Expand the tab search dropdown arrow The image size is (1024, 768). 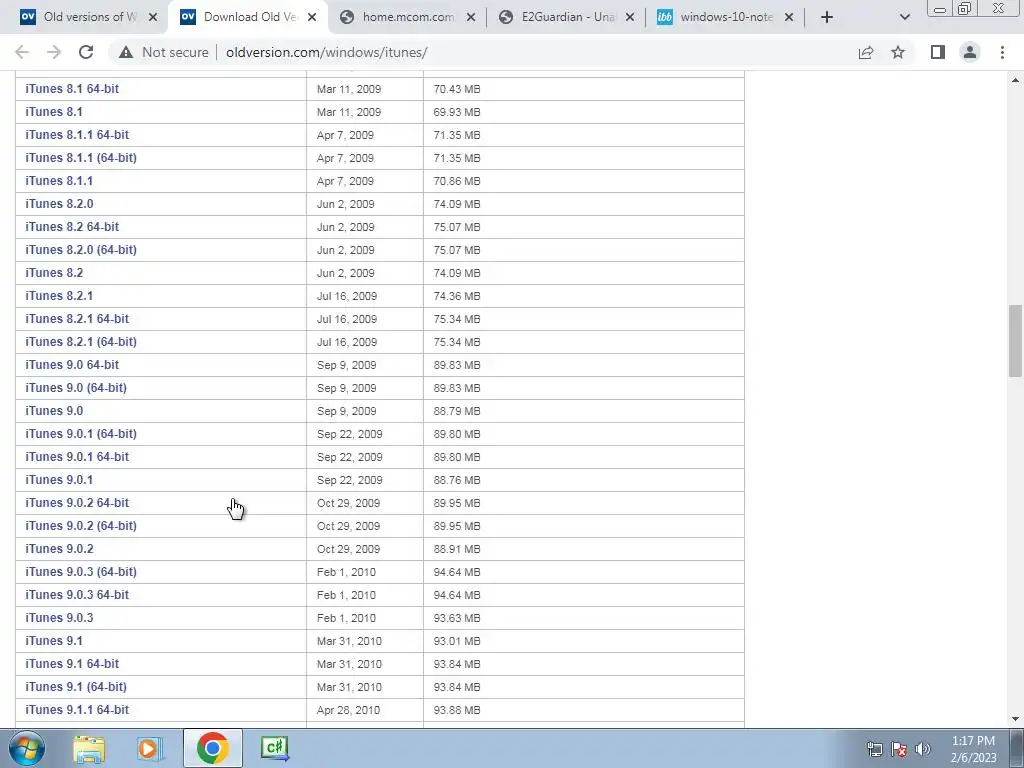point(904,17)
